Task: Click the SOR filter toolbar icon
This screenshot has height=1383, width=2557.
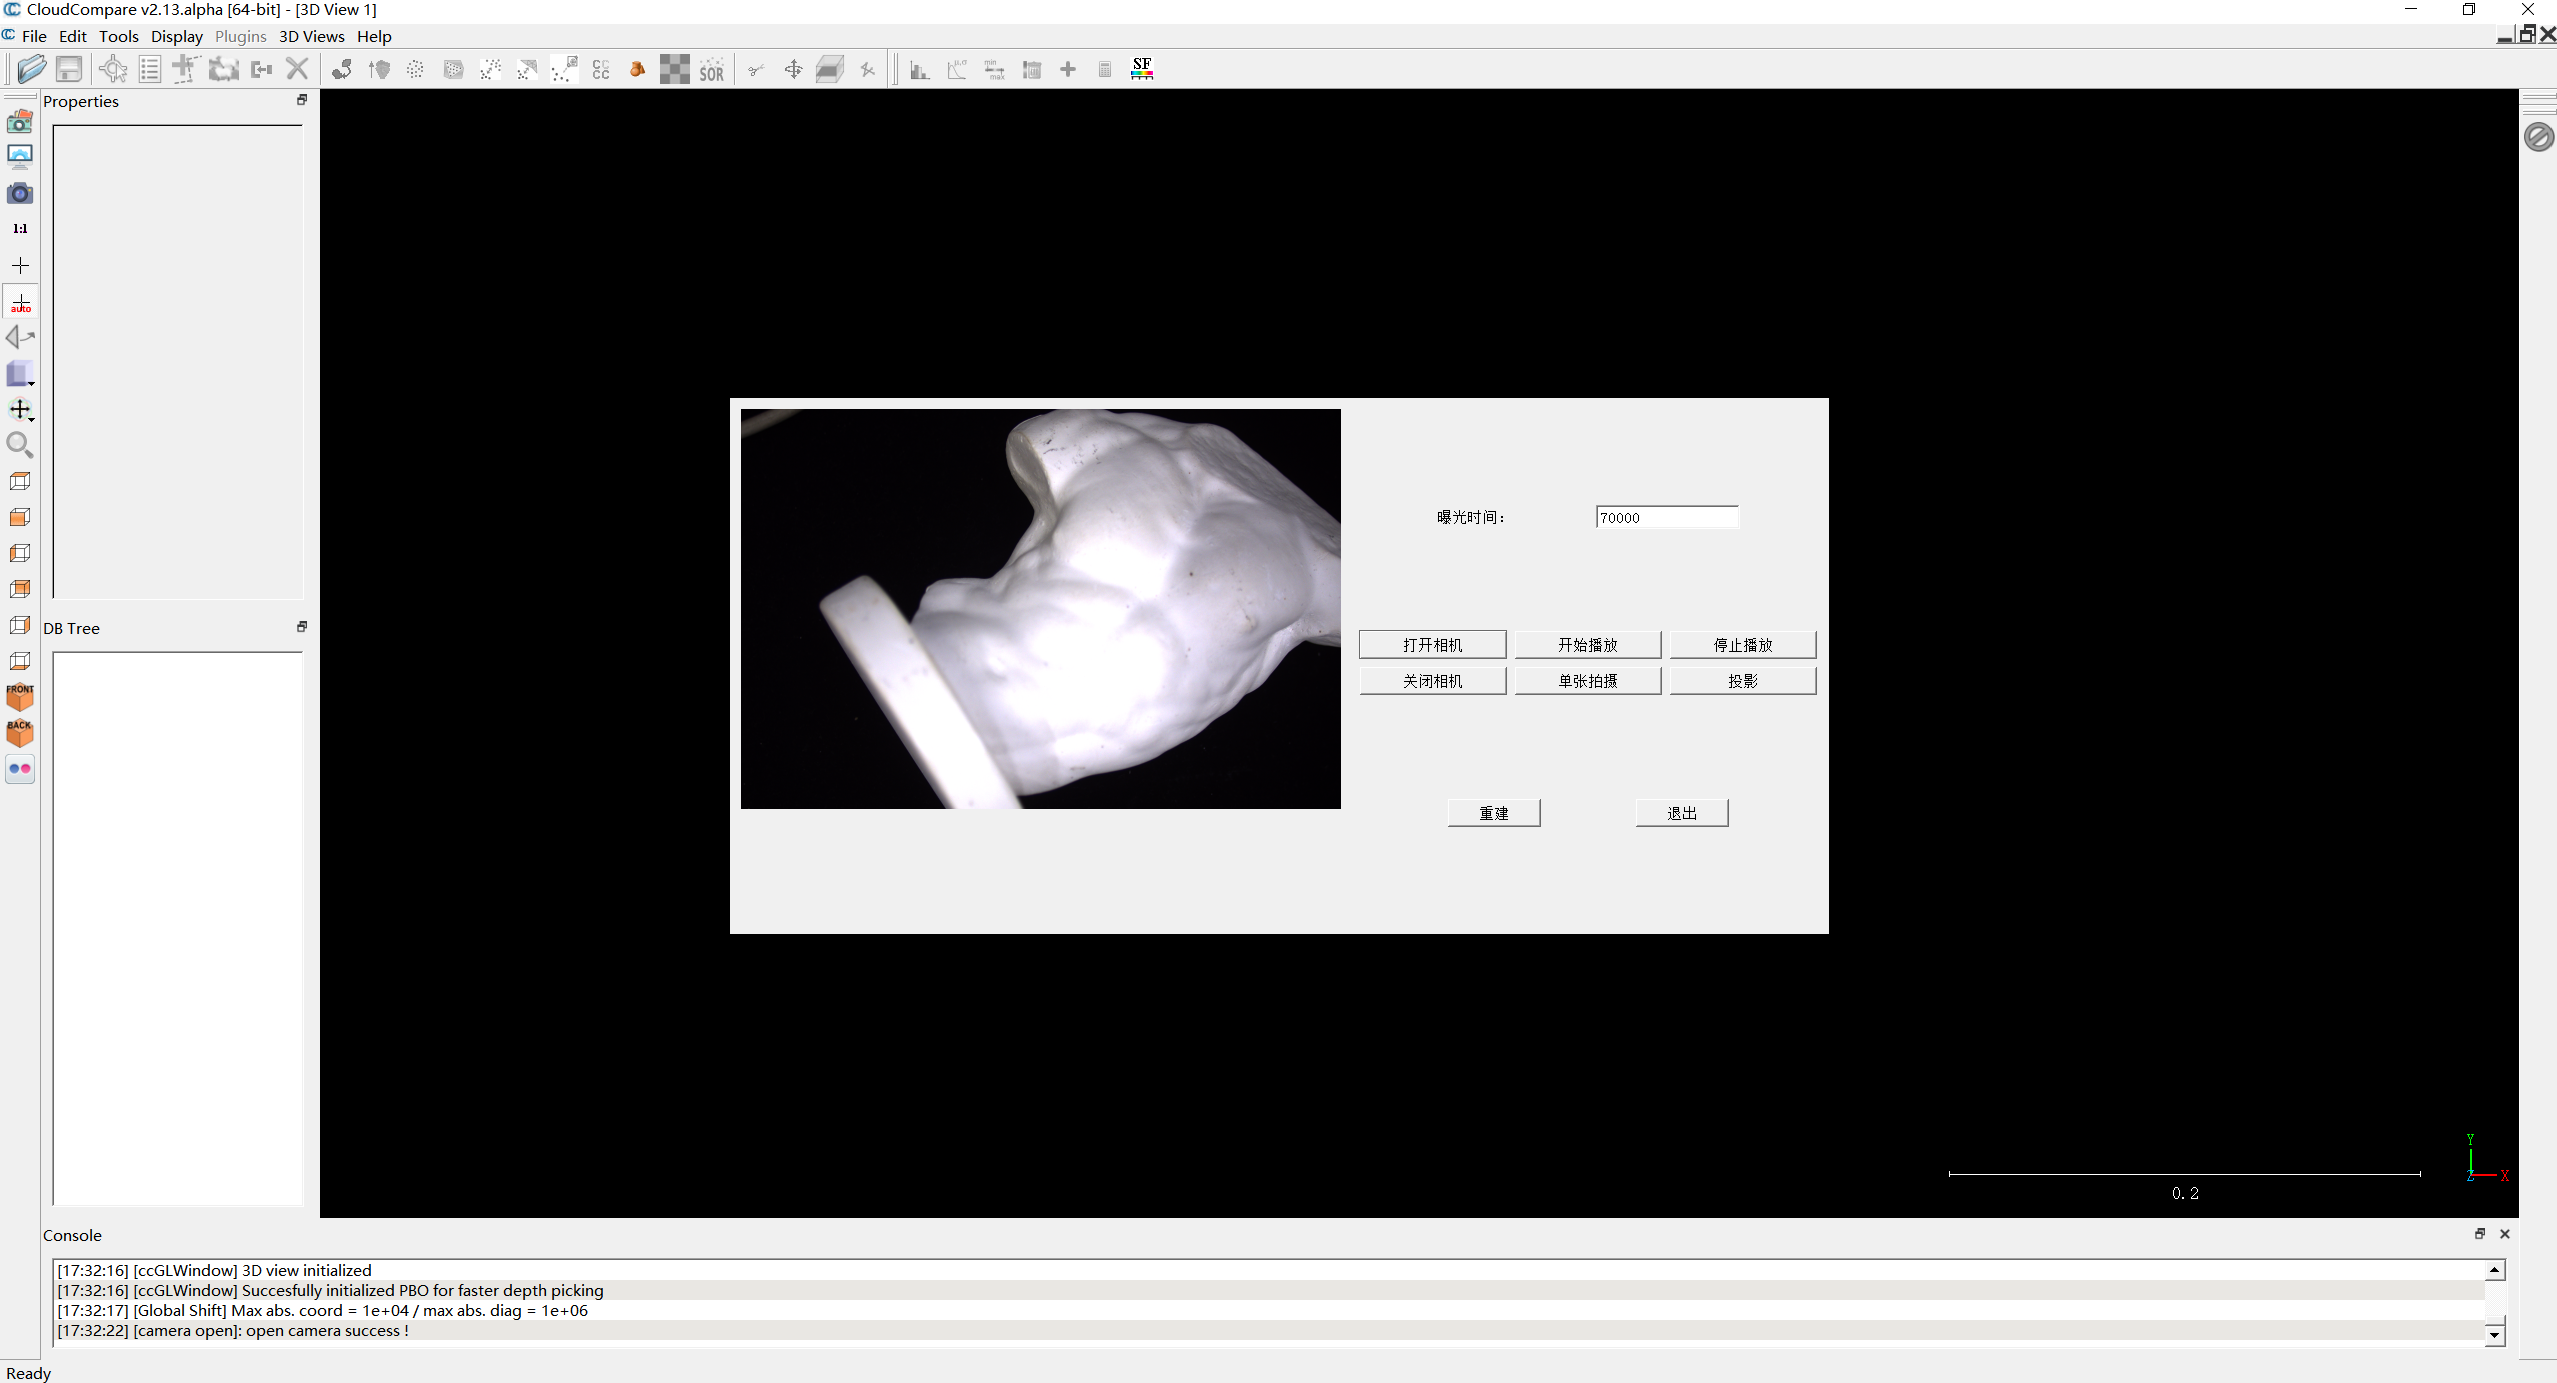Action: 711,70
